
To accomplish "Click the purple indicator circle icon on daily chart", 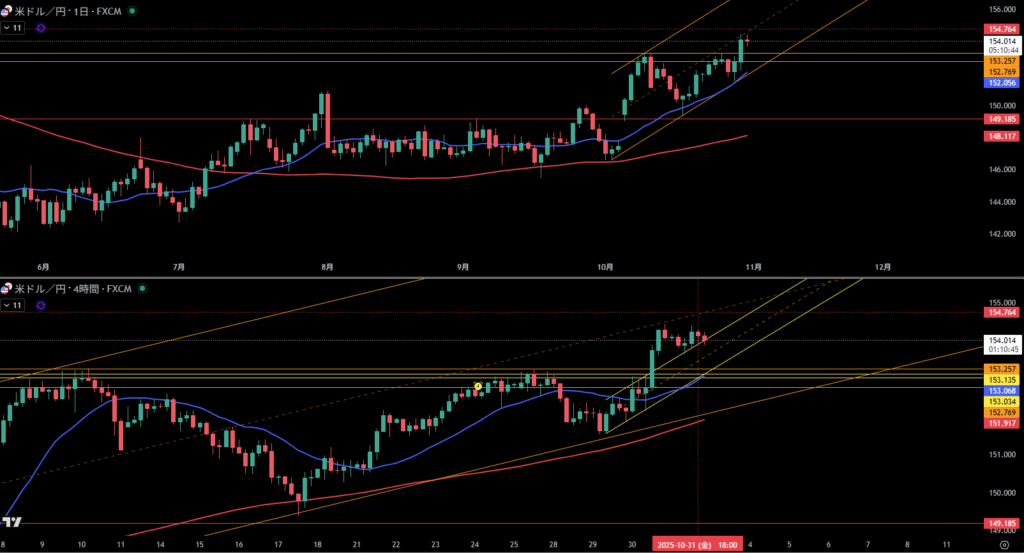I will click(x=40, y=29).
